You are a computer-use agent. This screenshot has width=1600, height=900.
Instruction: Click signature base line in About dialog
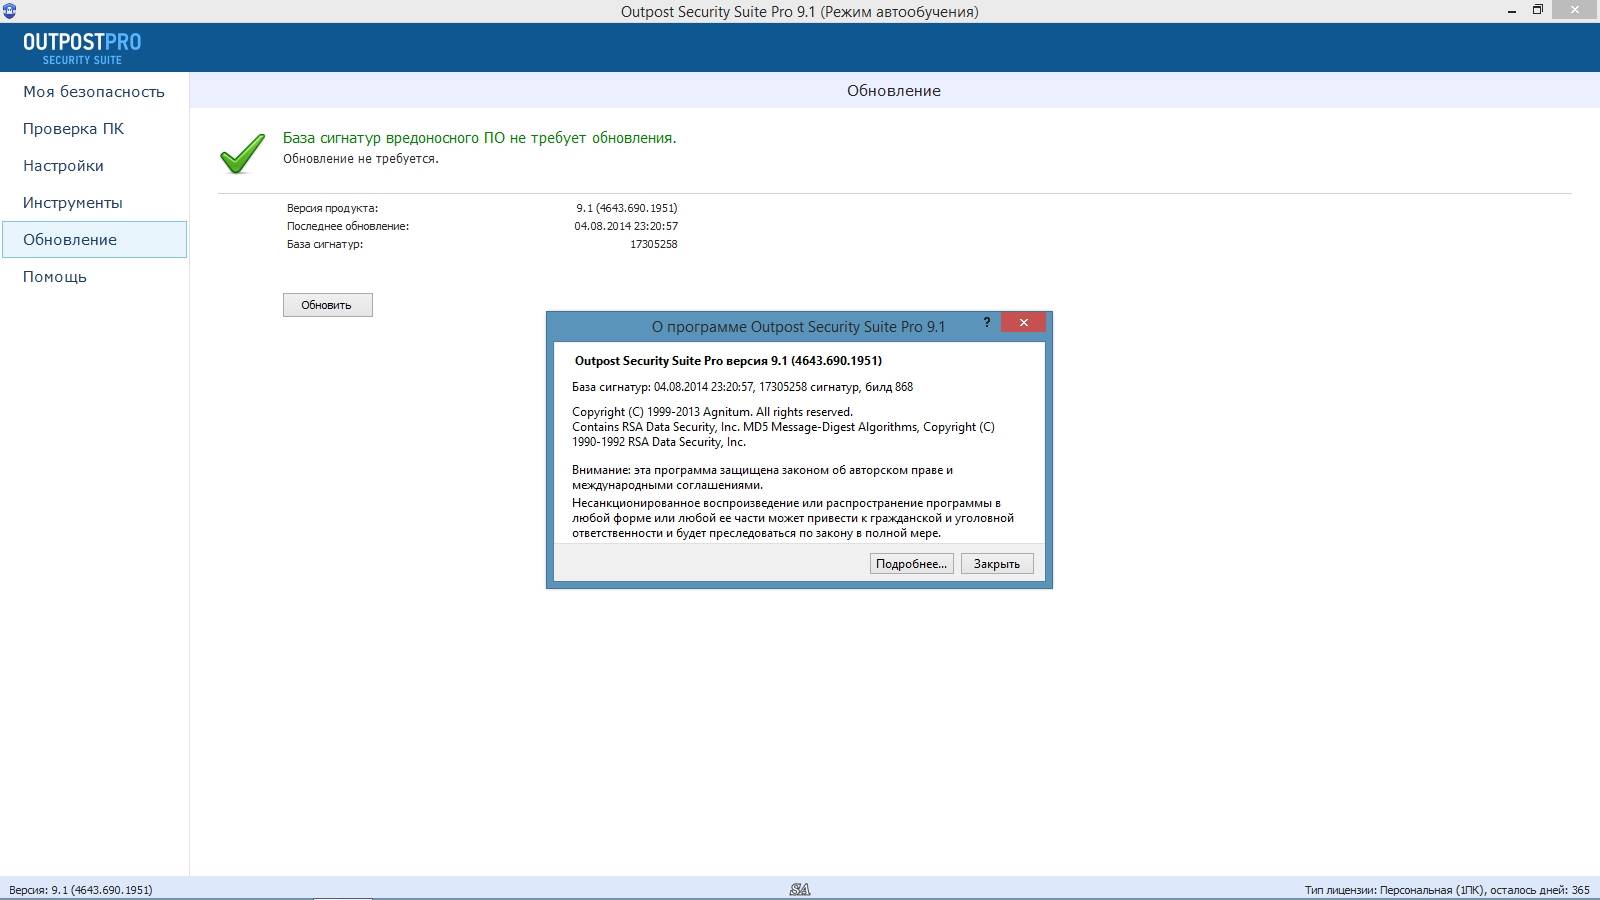pyautogui.click(x=742, y=387)
